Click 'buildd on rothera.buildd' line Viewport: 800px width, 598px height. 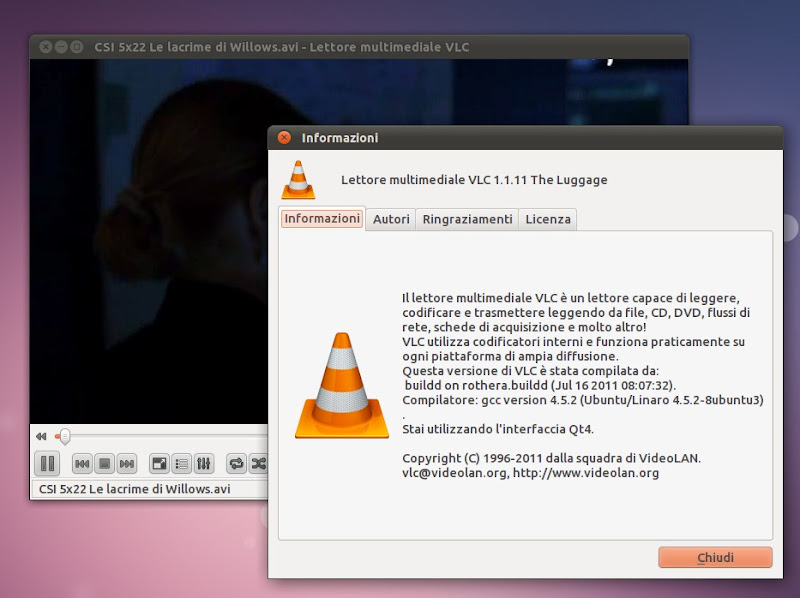540,385
